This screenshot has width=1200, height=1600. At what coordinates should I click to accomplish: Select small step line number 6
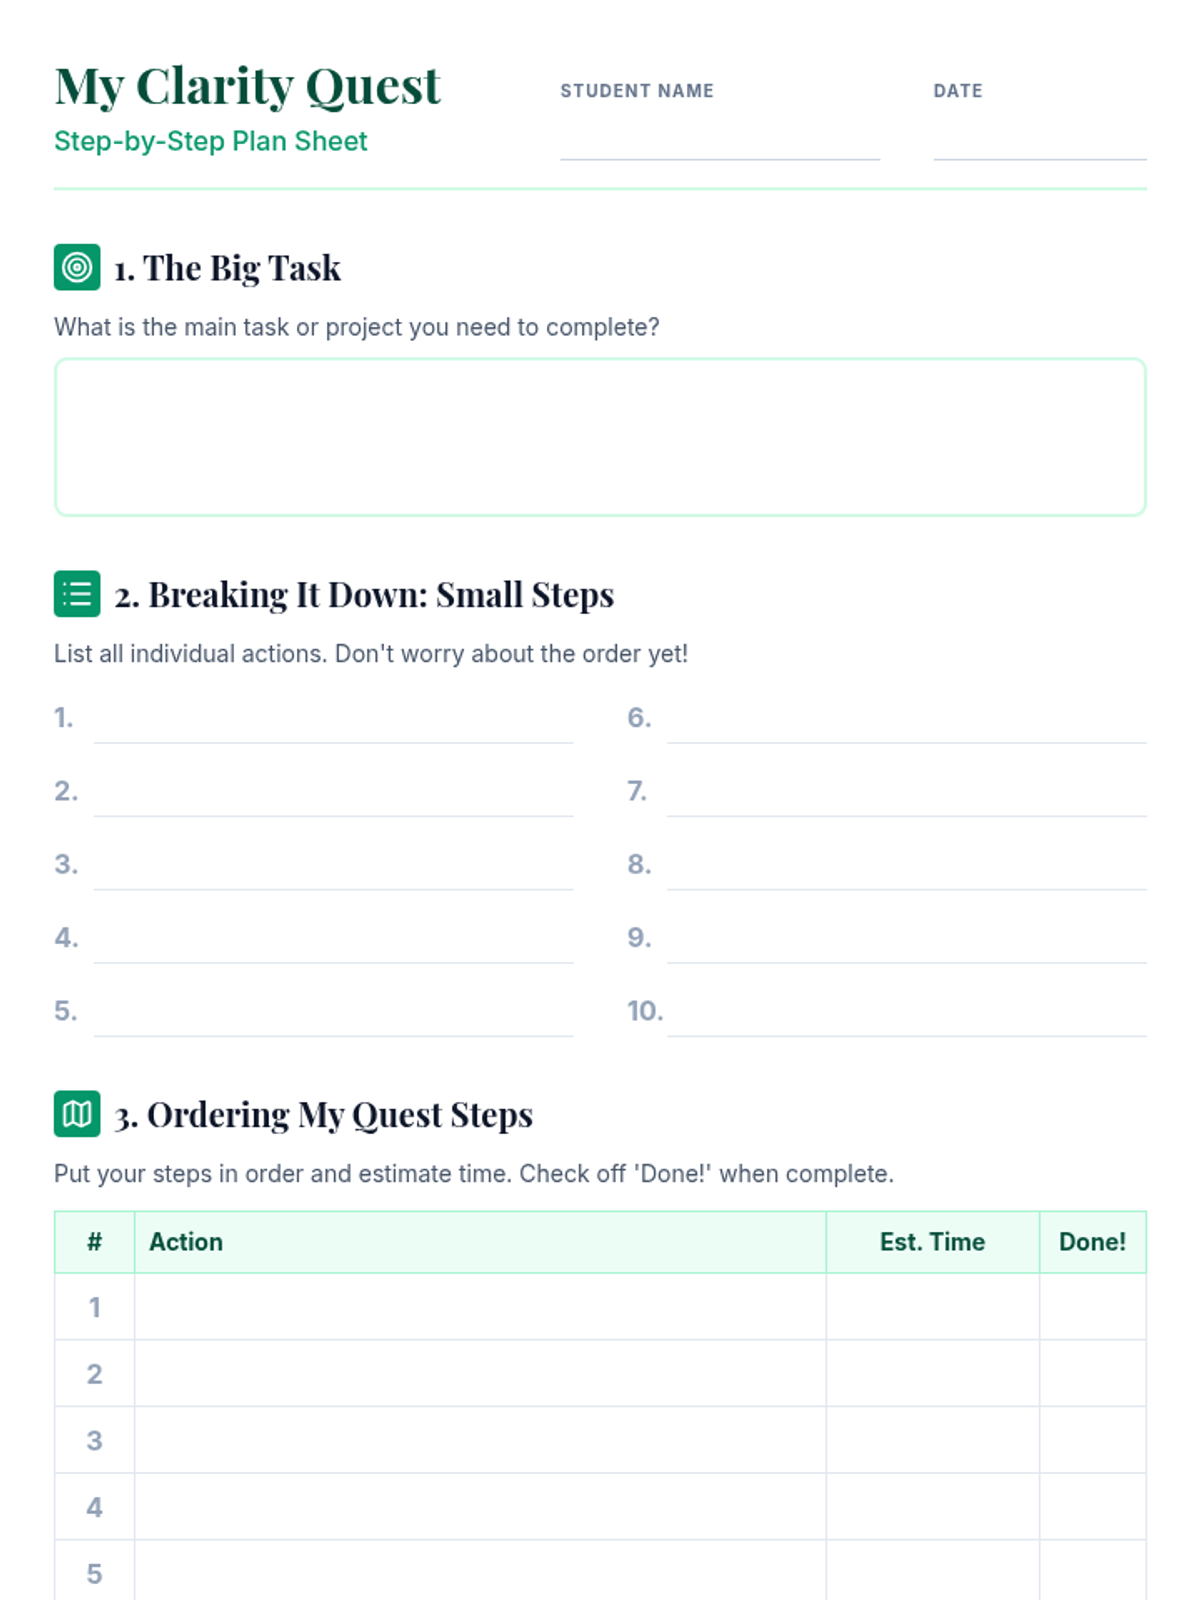(x=907, y=721)
